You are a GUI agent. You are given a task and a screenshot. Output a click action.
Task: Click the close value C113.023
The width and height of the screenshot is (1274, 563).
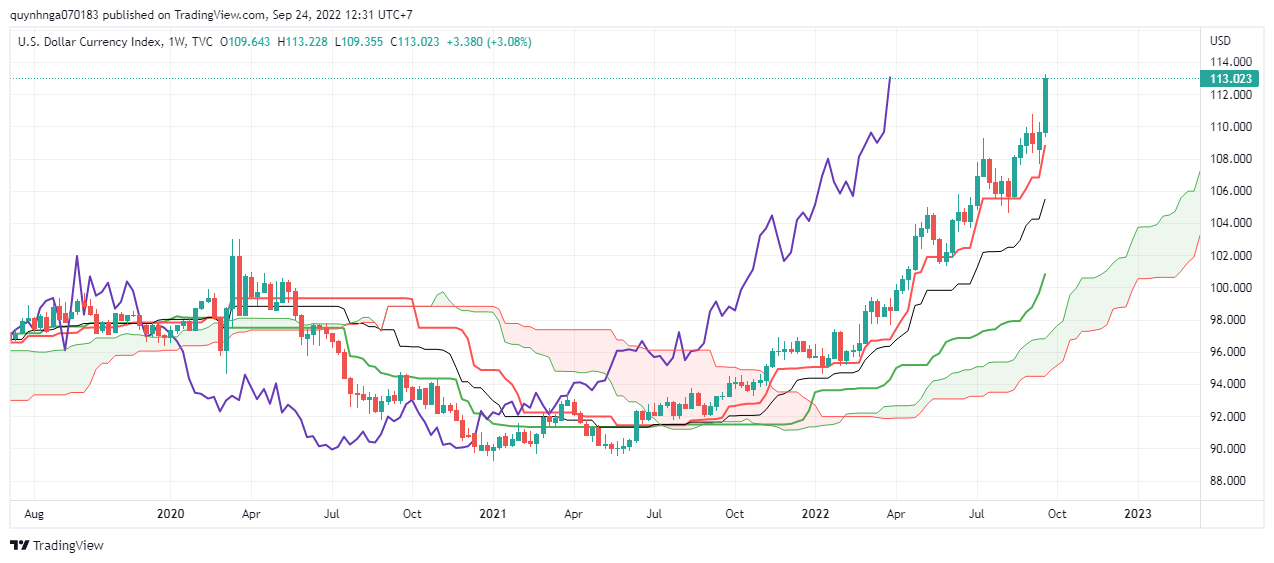click(415, 42)
